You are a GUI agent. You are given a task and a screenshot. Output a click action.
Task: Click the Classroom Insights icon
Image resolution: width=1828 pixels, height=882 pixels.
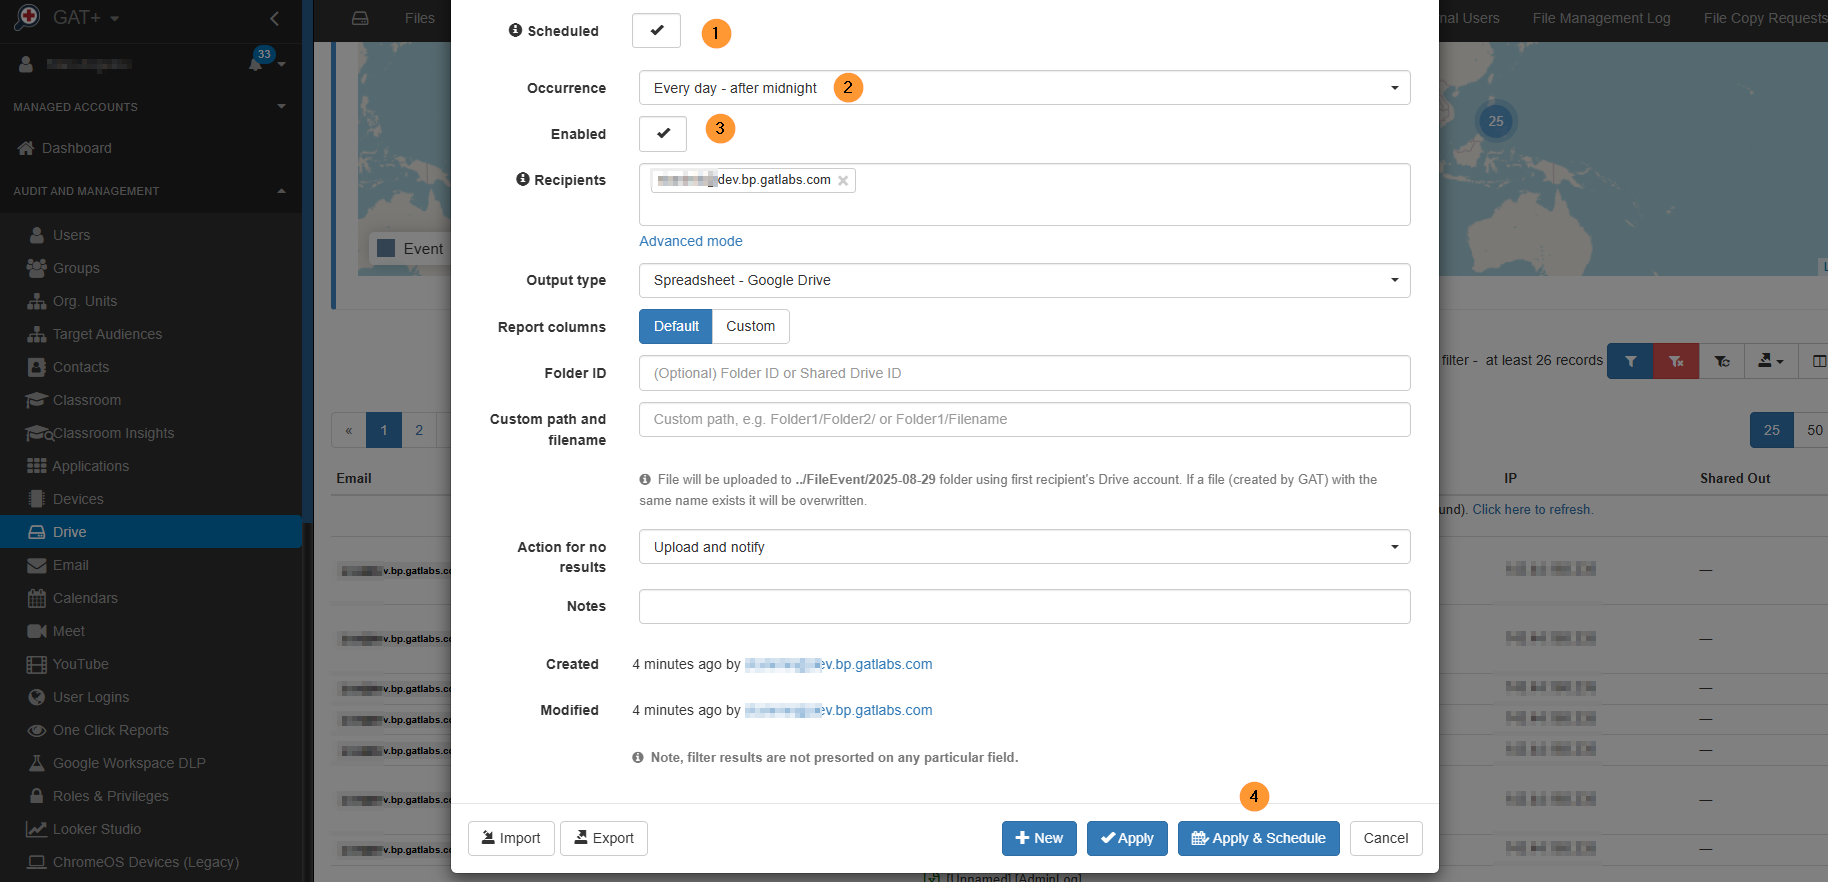click(x=38, y=433)
